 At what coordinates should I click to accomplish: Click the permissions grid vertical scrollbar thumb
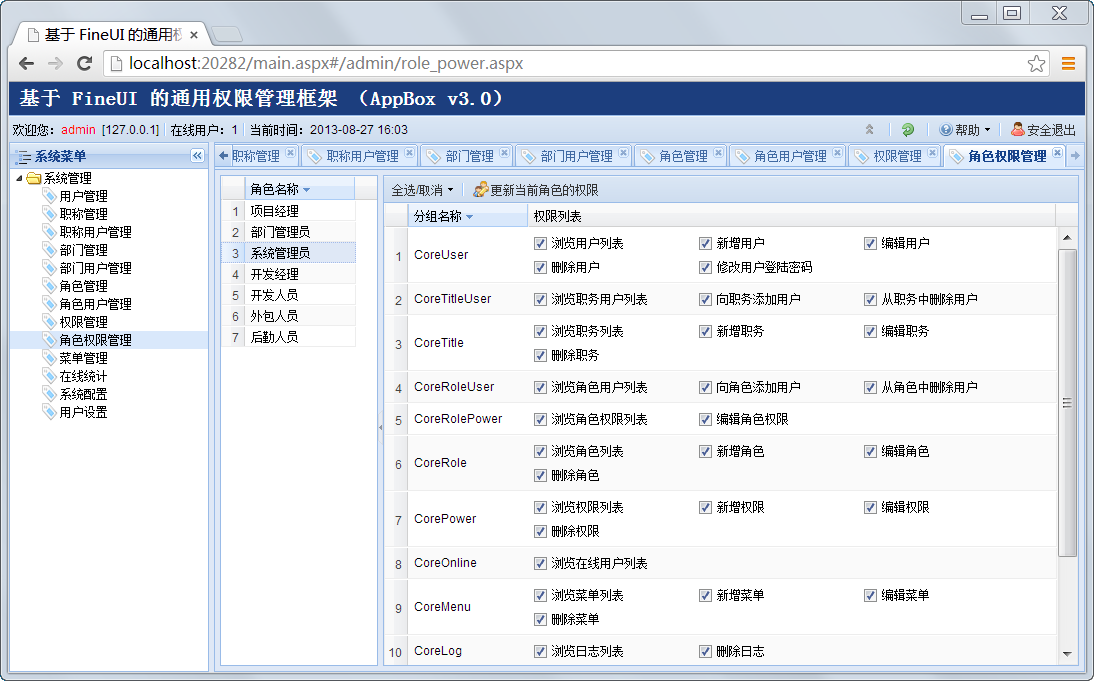tap(1067, 403)
